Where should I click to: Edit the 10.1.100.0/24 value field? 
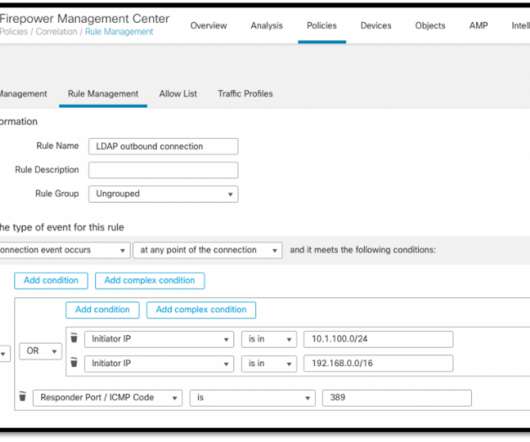(x=378, y=339)
